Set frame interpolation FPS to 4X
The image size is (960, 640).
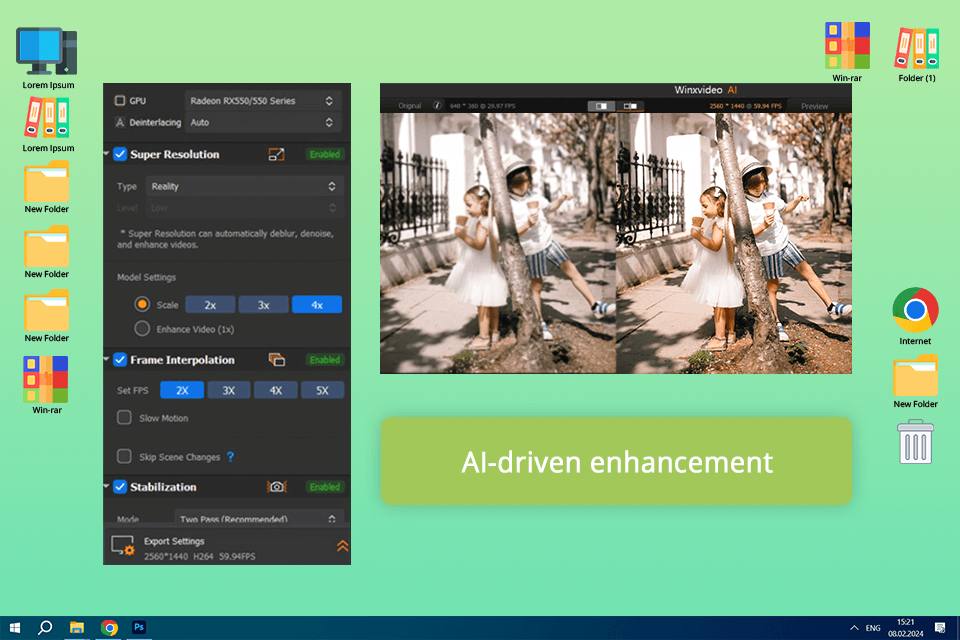[276, 390]
